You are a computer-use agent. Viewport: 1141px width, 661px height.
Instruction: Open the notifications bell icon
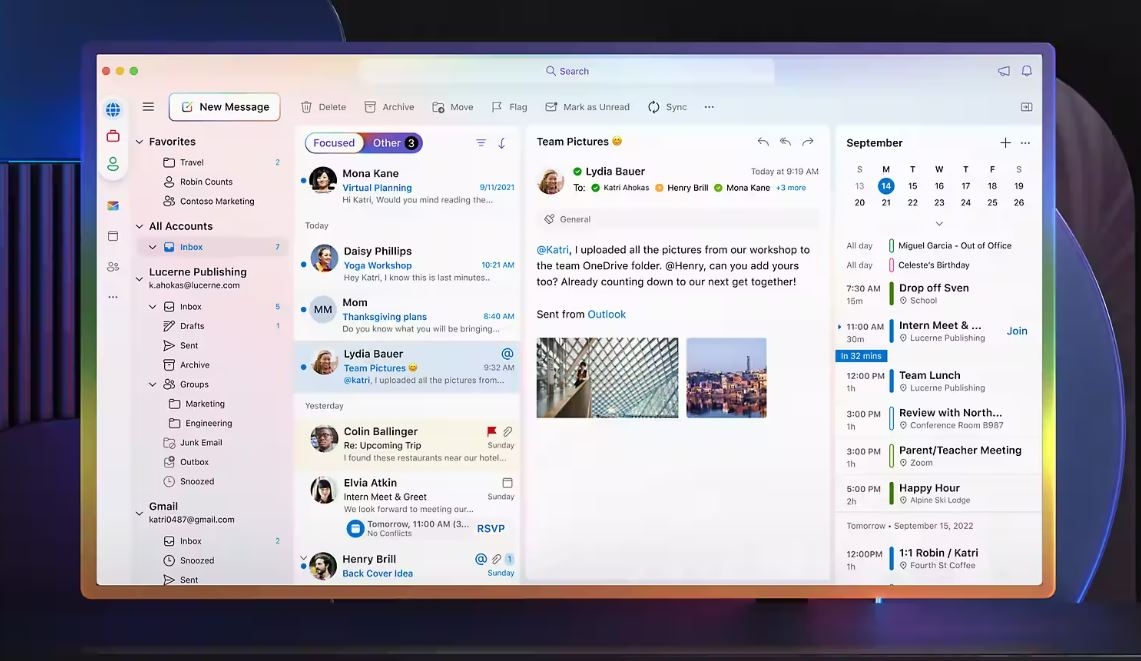click(1027, 71)
